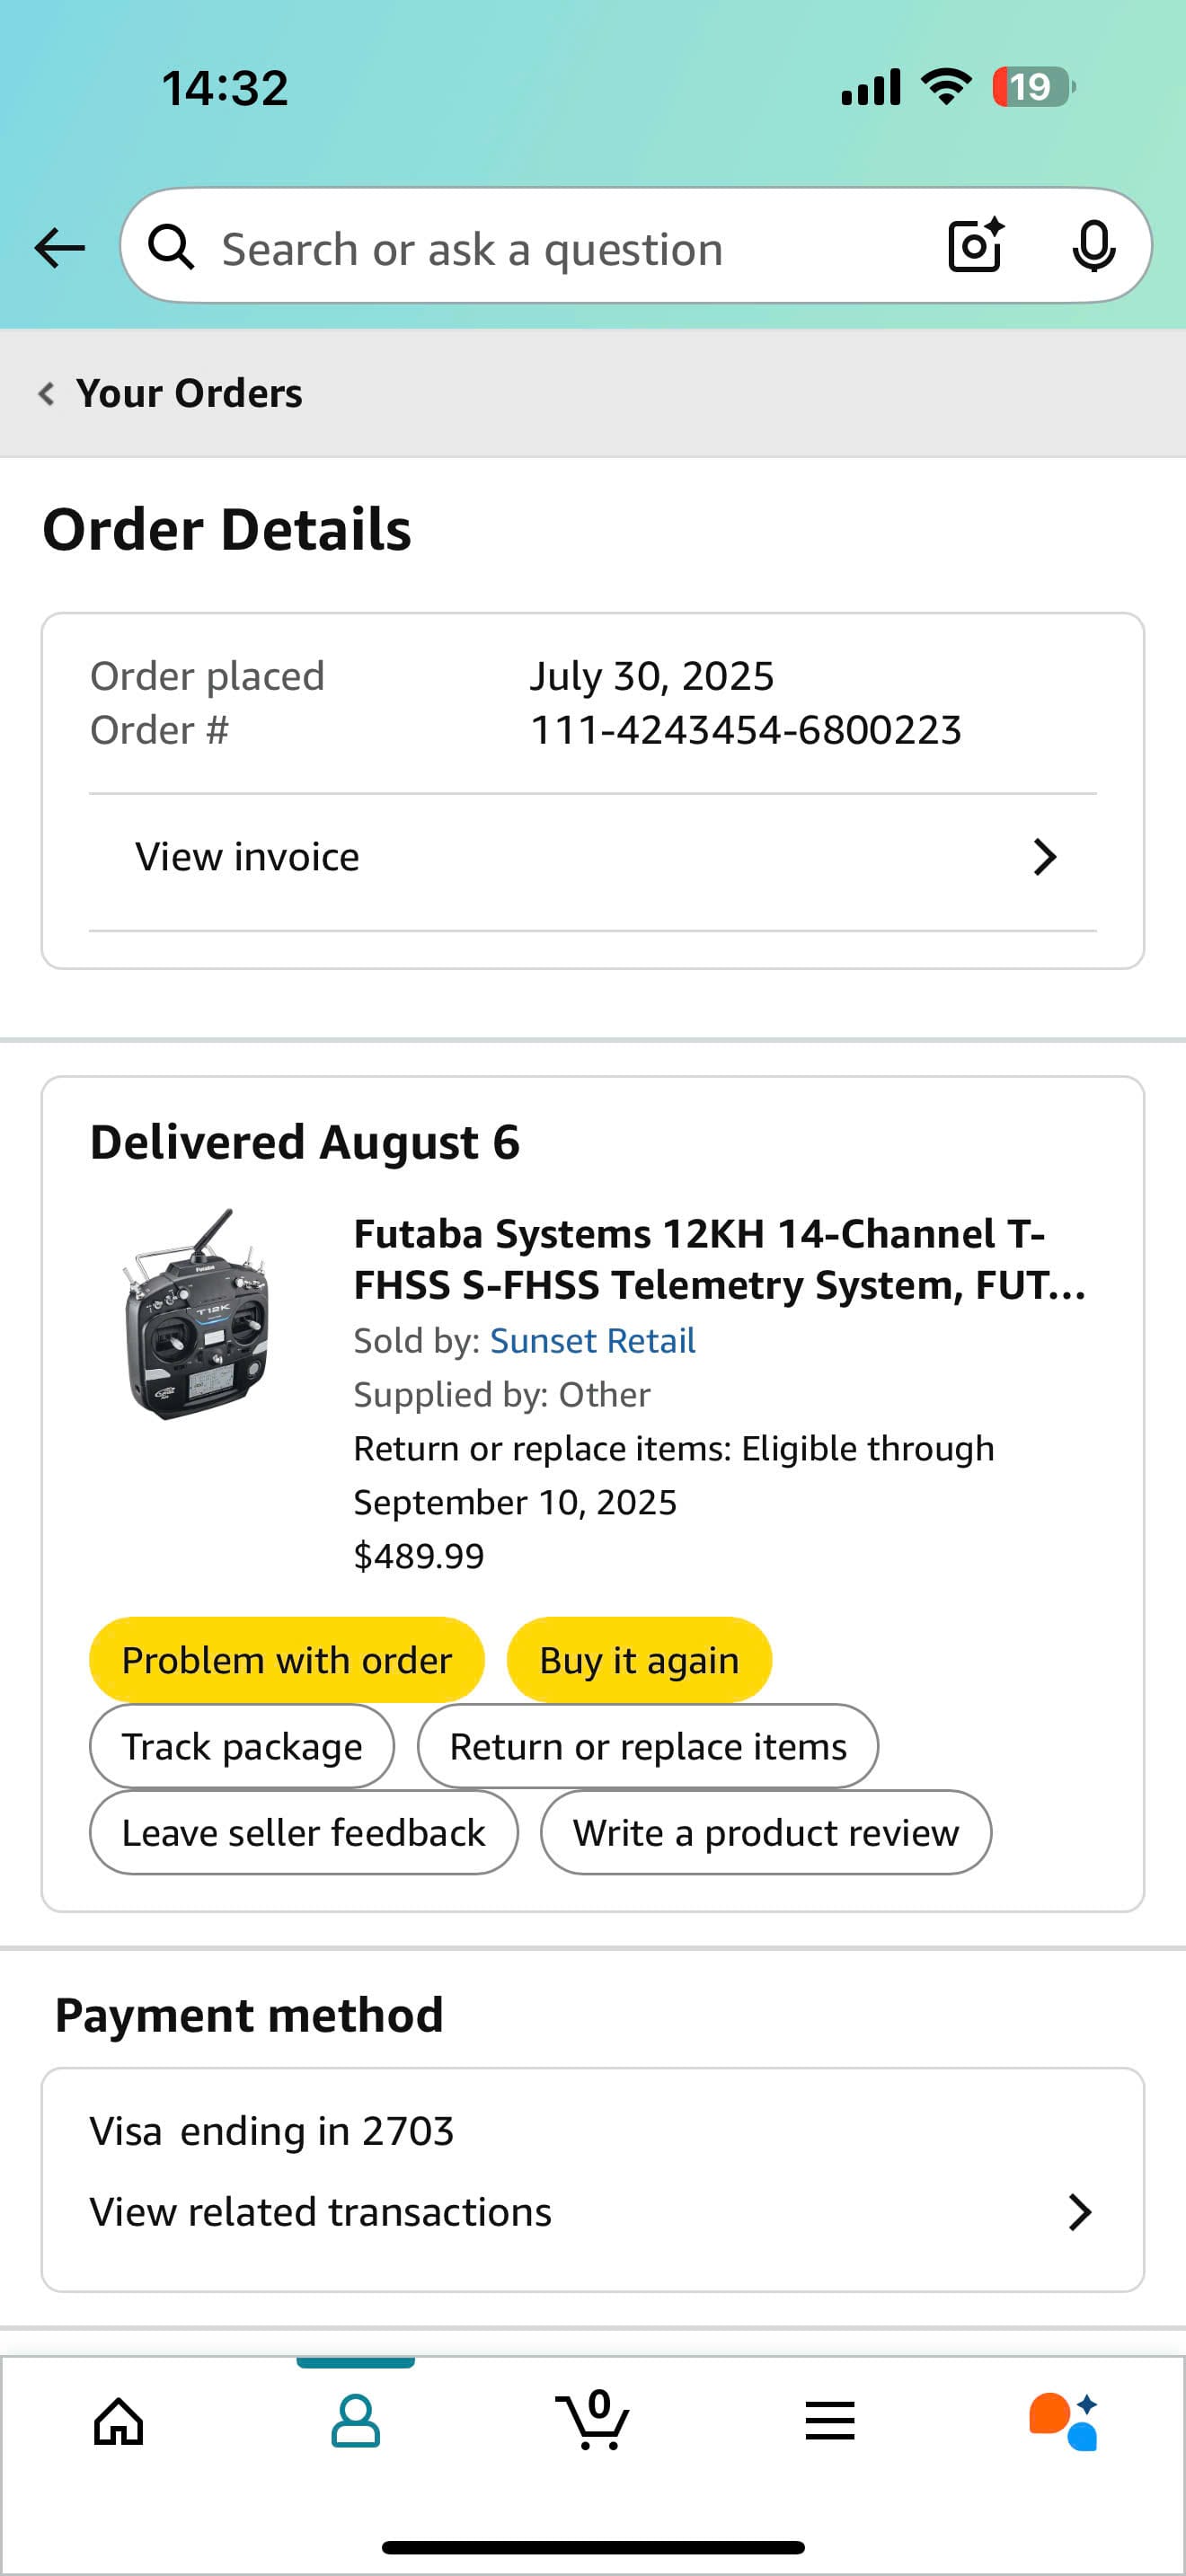
Task: Tap Track package button
Action: 242,1746
